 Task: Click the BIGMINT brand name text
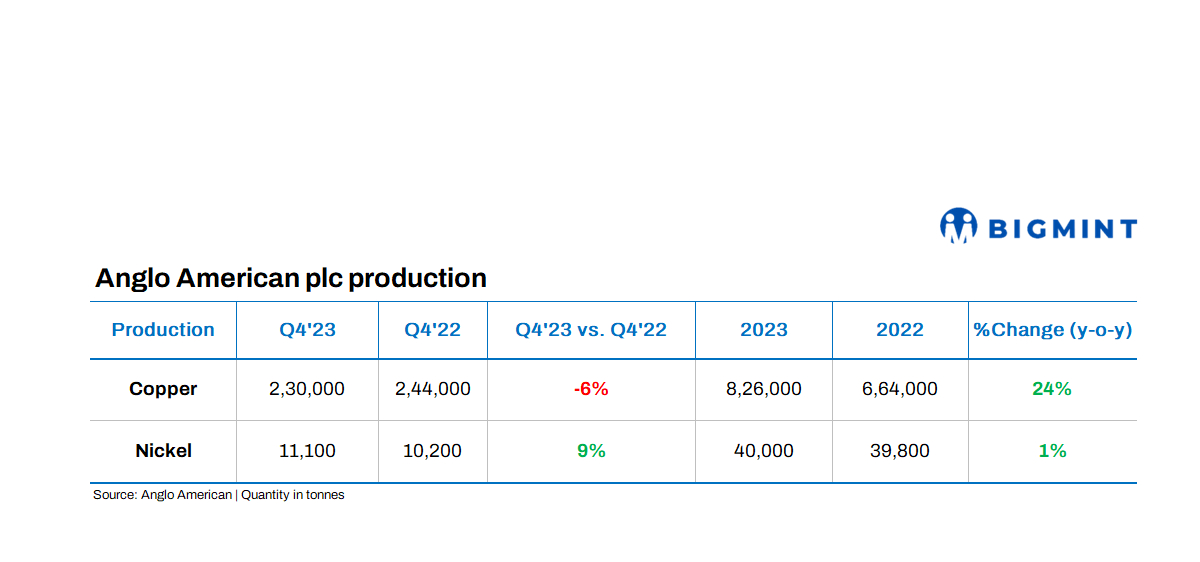[x=1062, y=229]
